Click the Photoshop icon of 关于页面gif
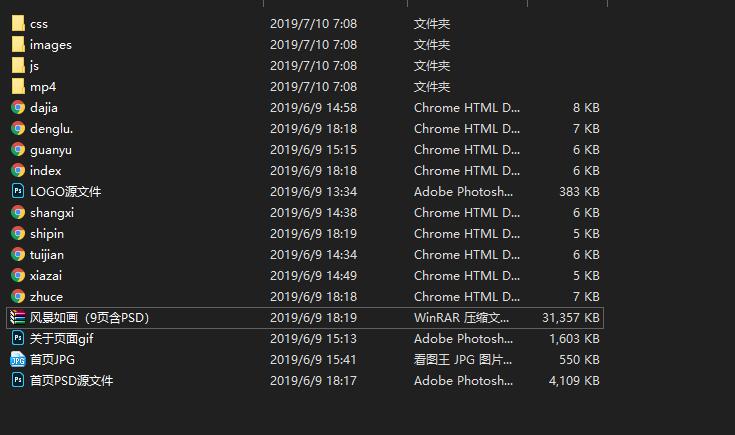This screenshot has width=735, height=435. (x=18, y=338)
